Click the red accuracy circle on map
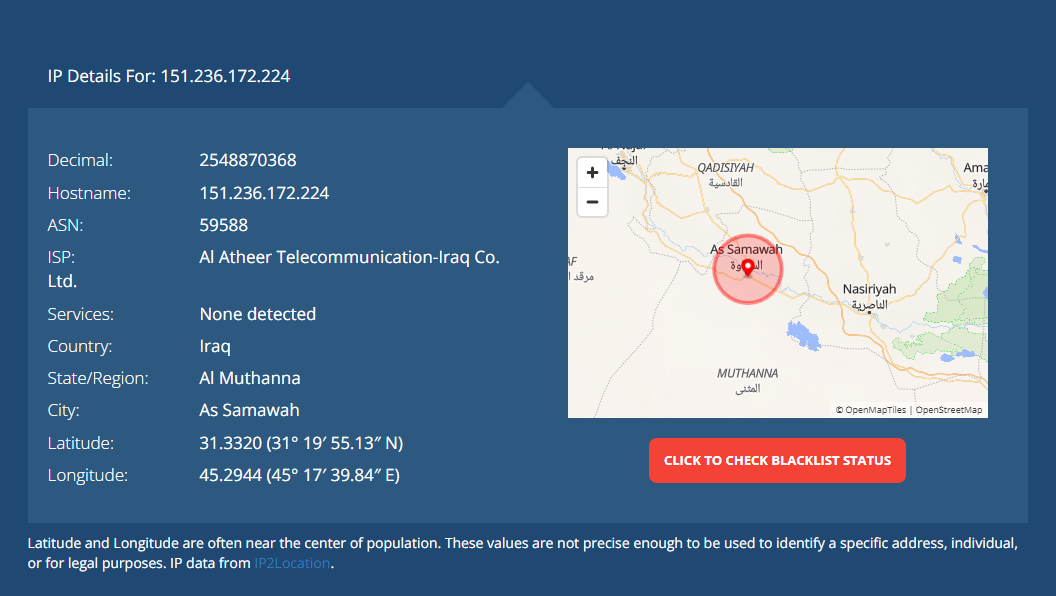This screenshot has width=1056, height=596. [748, 269]
